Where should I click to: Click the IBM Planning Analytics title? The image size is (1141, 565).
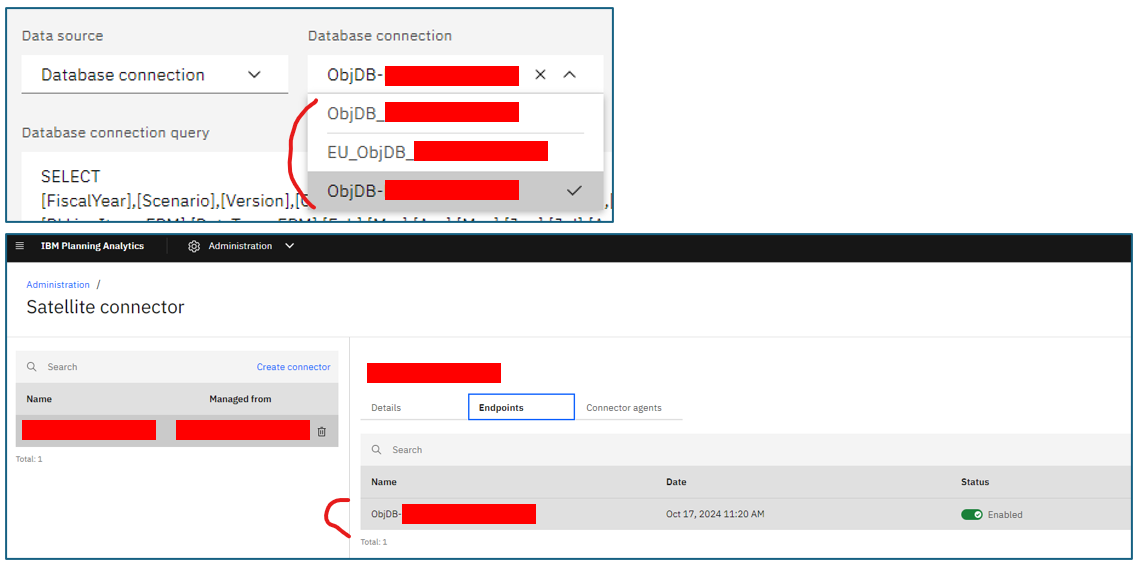point(92,246)
